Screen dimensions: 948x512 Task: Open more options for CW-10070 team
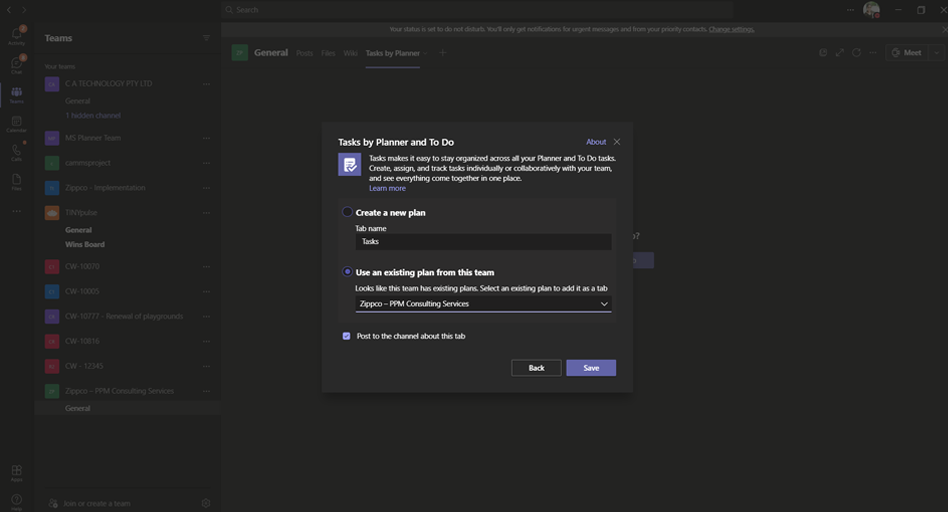coord(206,267)
